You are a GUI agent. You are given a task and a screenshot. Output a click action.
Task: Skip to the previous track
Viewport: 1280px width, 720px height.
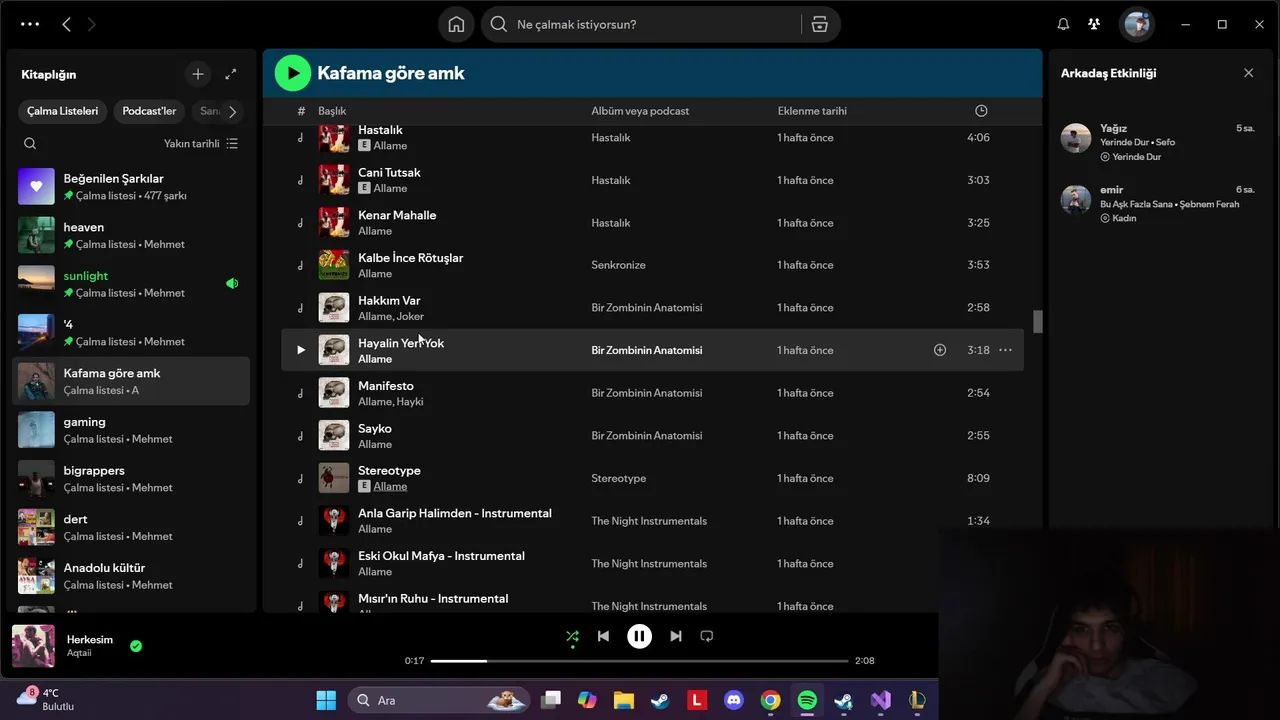tap(603, 636)
